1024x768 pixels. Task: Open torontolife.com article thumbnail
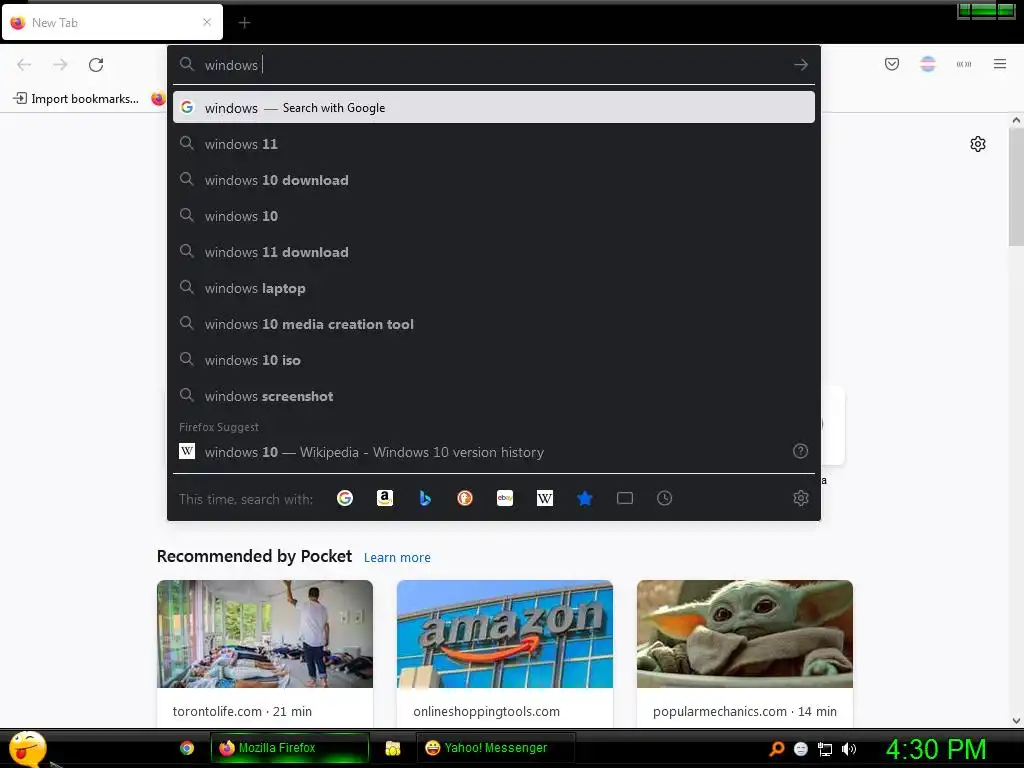pyautogui.click(x=264, y=633)
